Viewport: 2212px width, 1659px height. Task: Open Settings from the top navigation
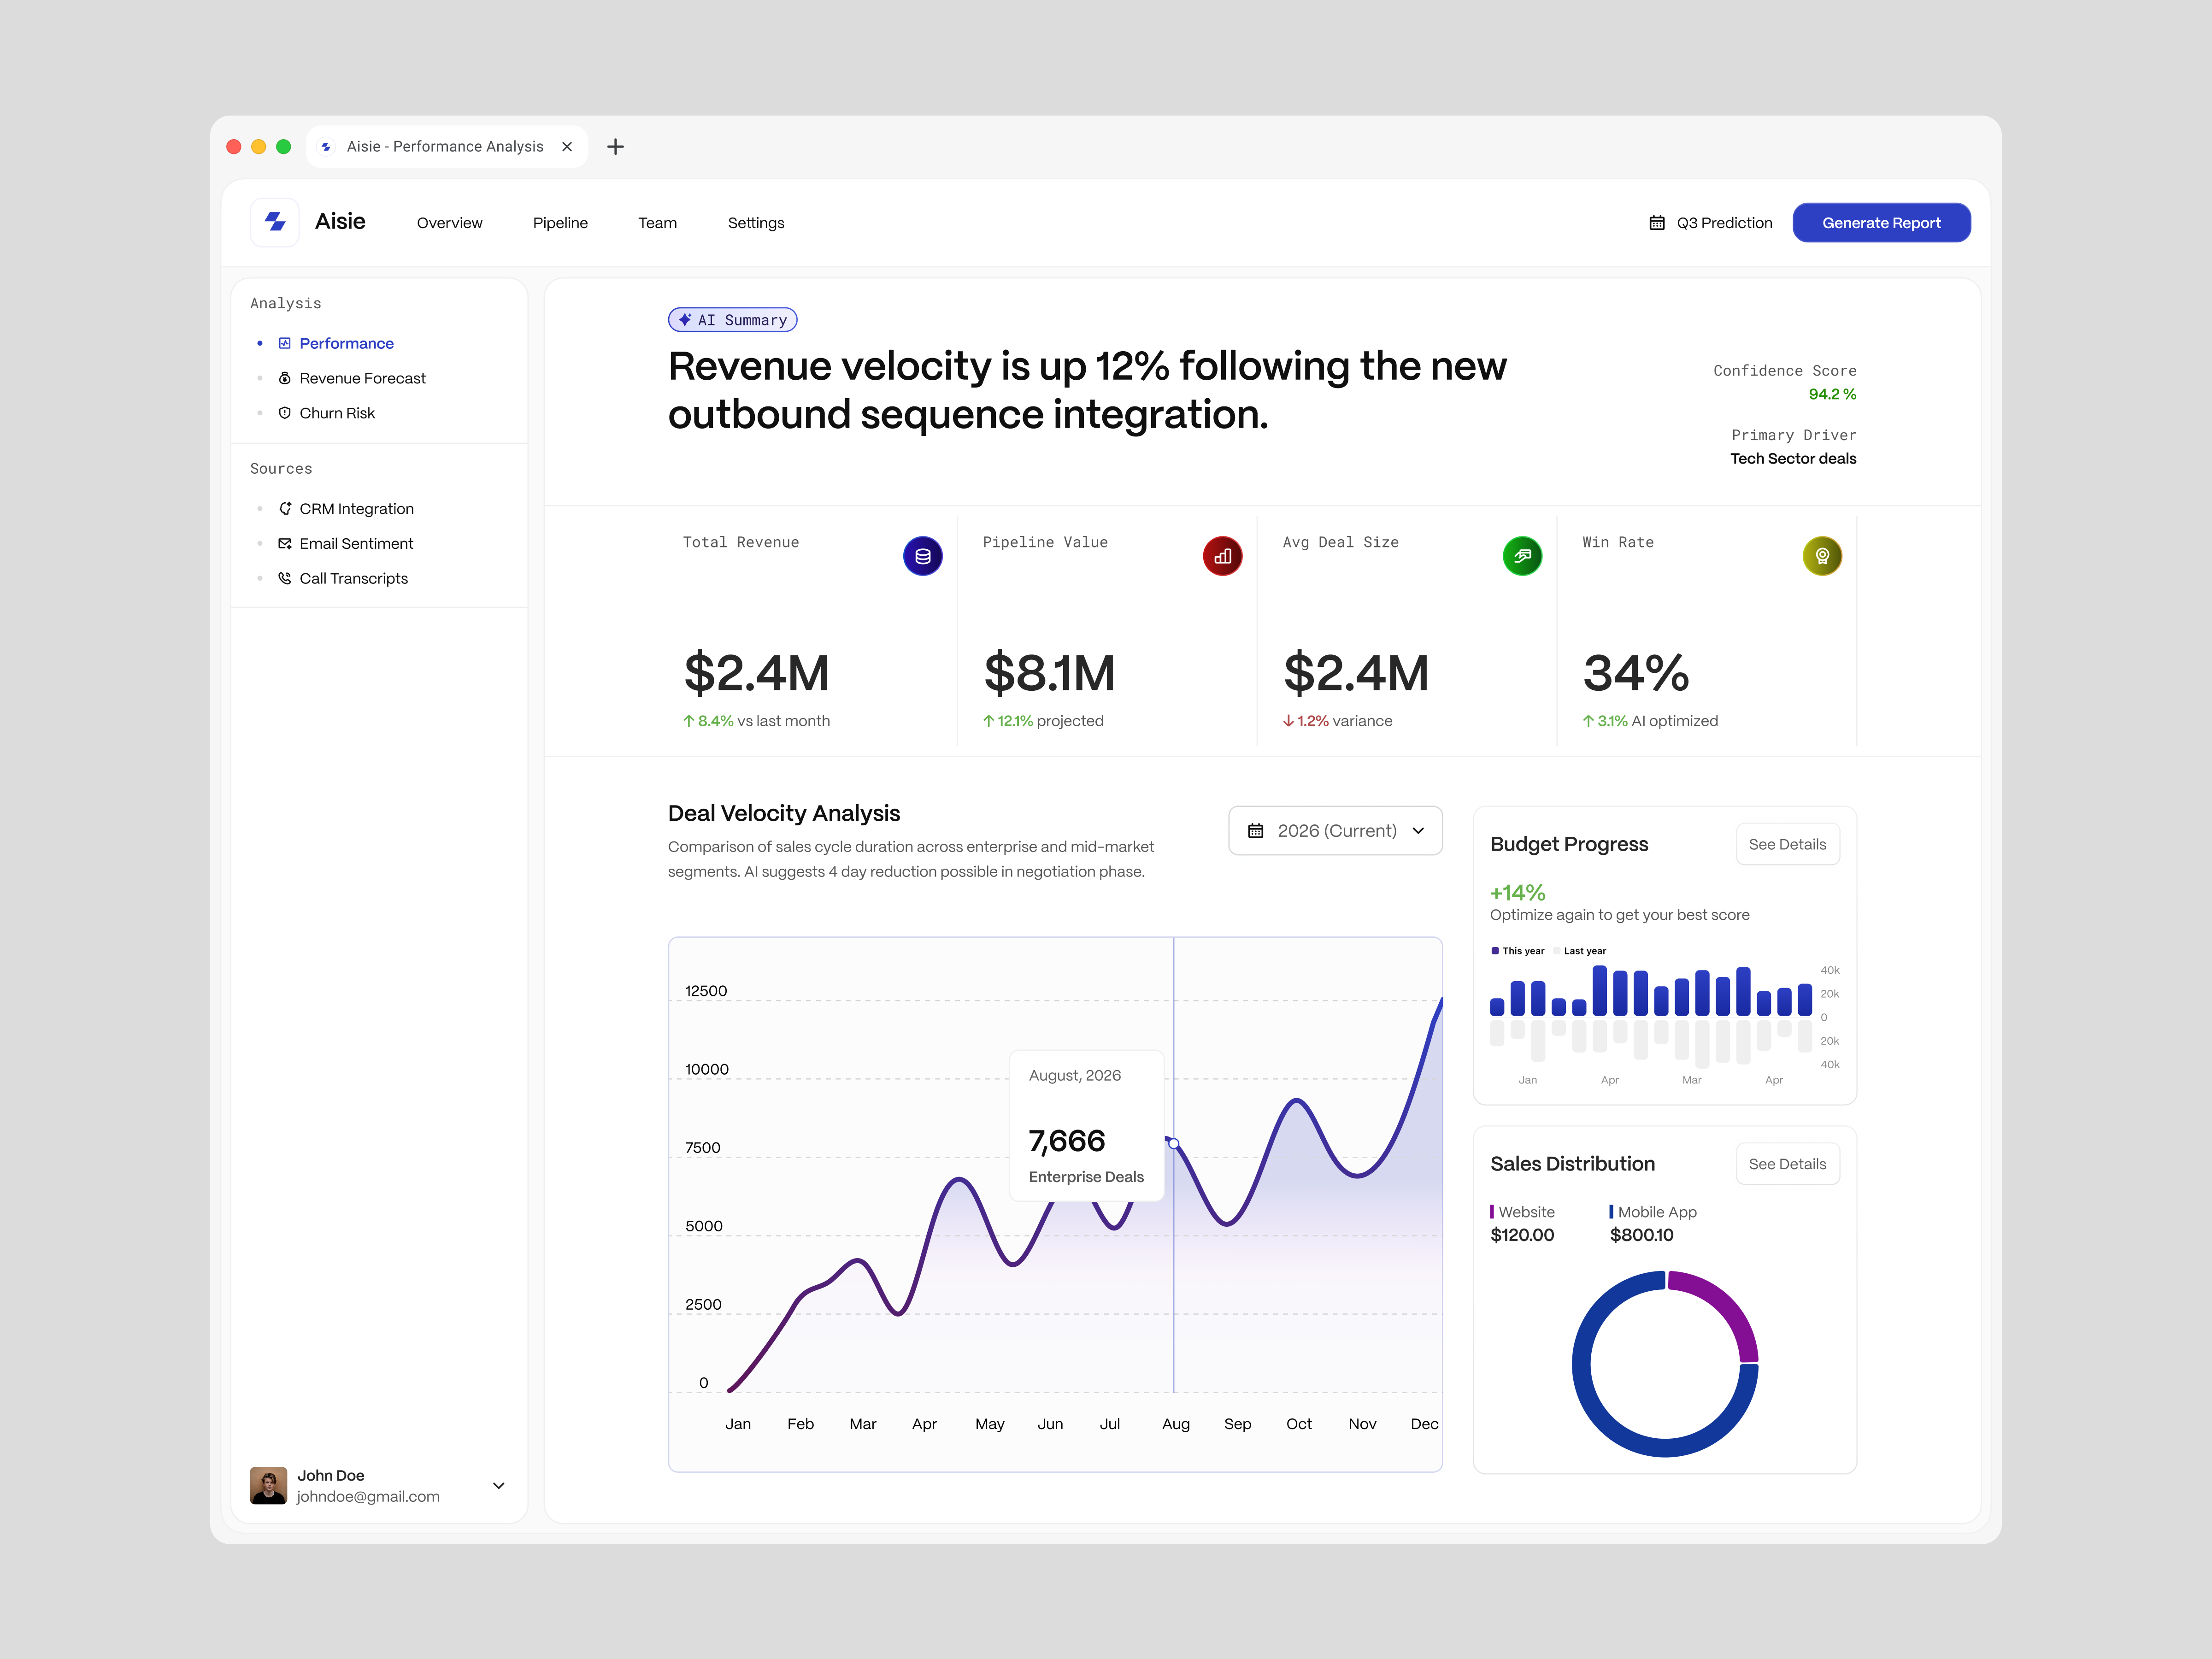pos(756,222)
